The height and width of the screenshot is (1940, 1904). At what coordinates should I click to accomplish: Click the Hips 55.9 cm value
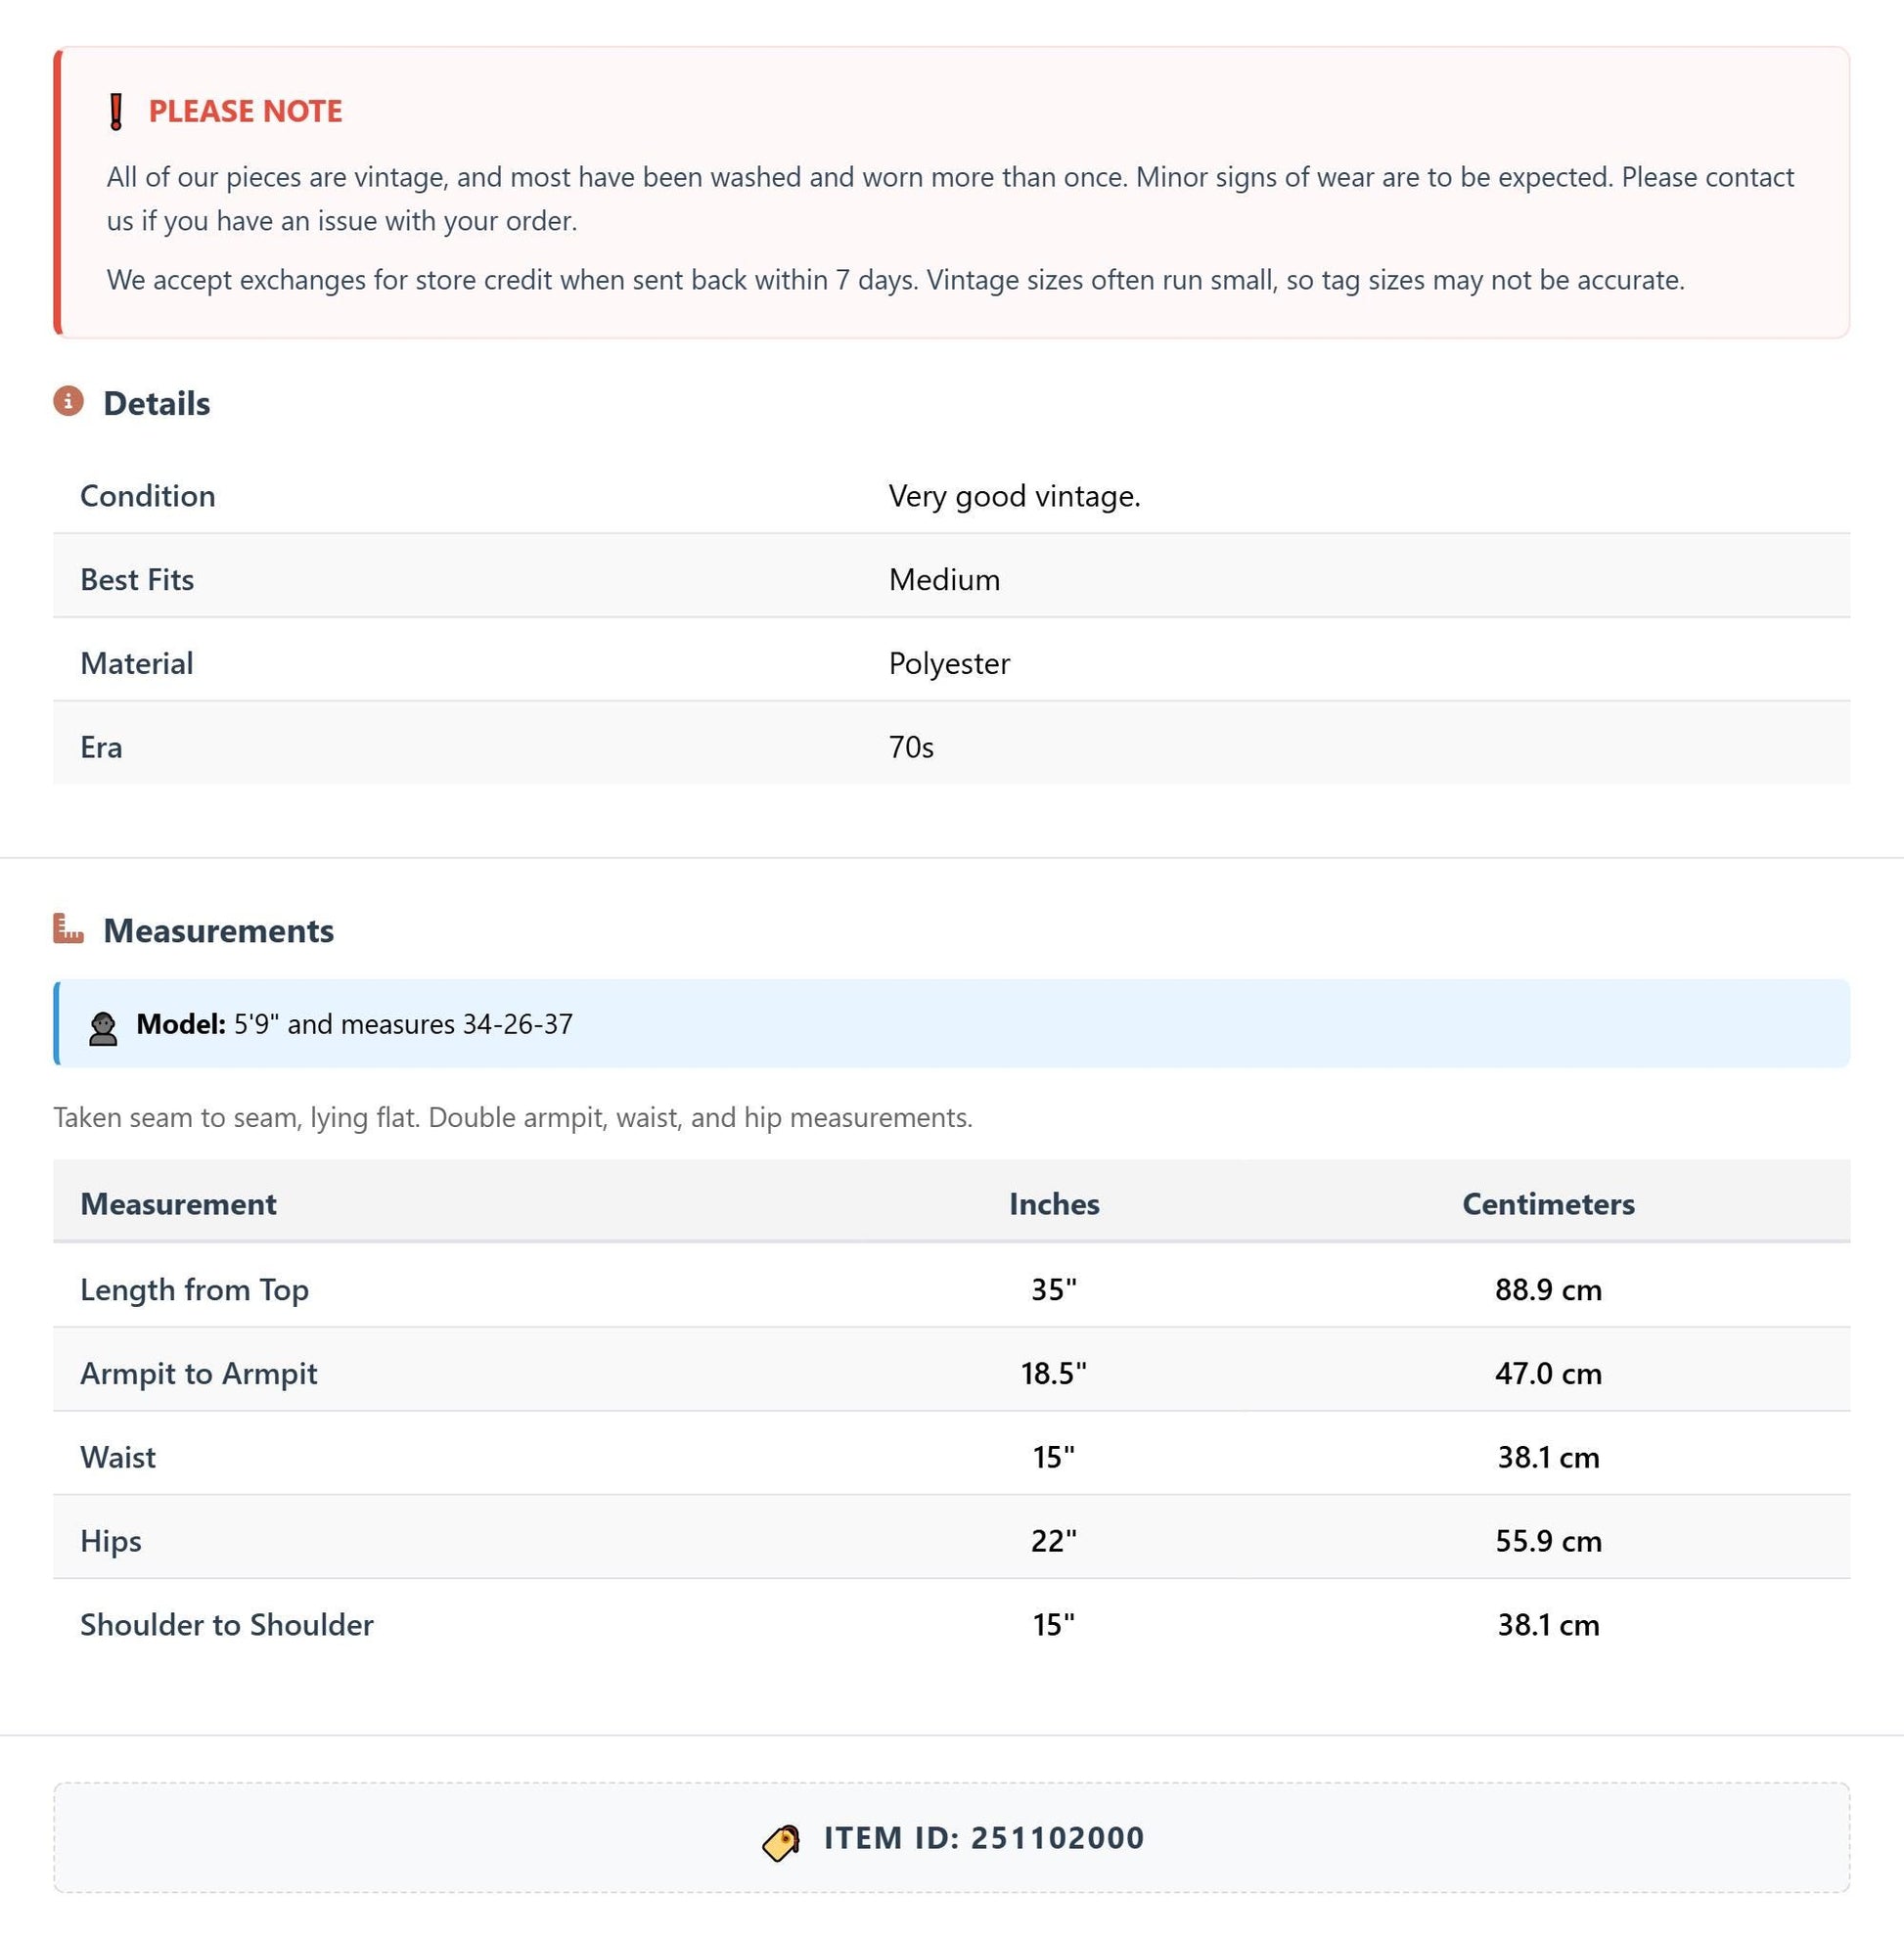pyautogui.click(x=1548, y=1540)
